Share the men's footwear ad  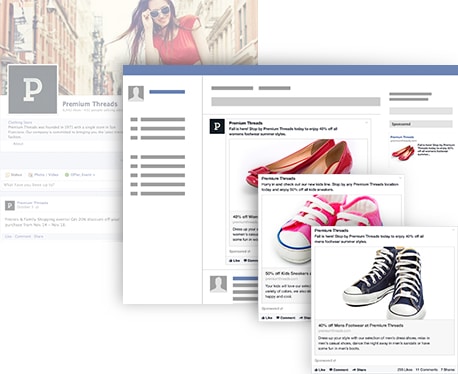(359, 370)
